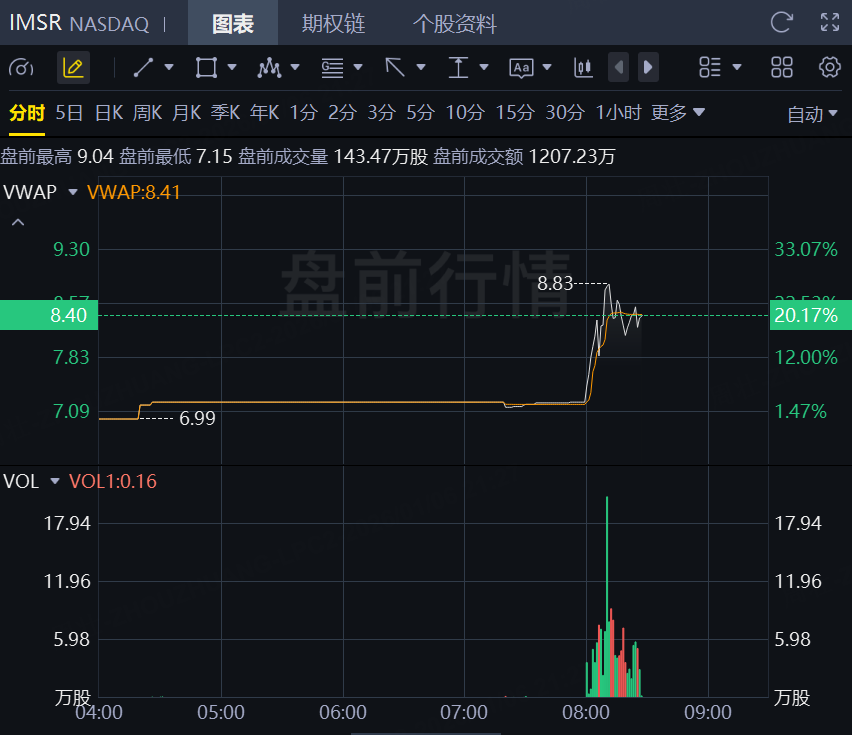Click the 20.17% change label
Viewport: 852px width, 735px height.
[x=811, y=315]
